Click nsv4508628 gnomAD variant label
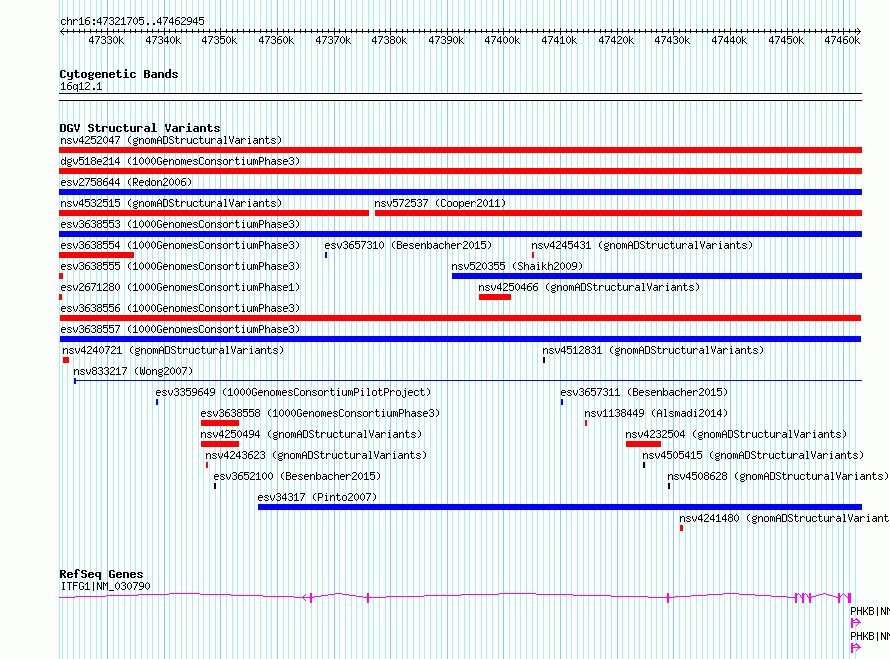Viewport: 890px width, 659px height. (x=778, y=476)
